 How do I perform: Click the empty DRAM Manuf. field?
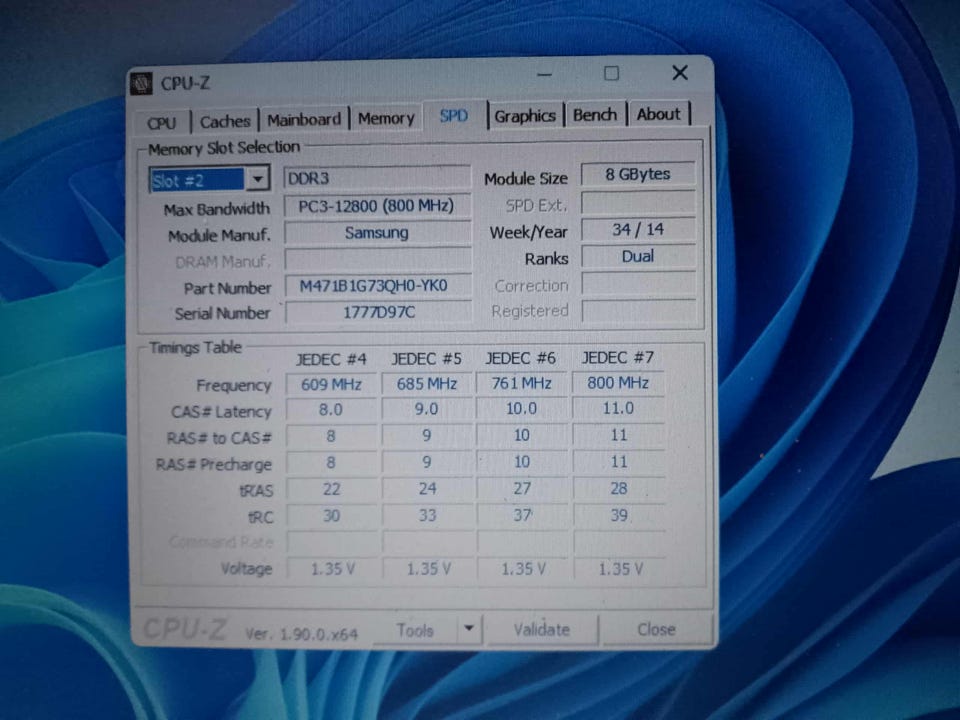click(x=377, y=260)
